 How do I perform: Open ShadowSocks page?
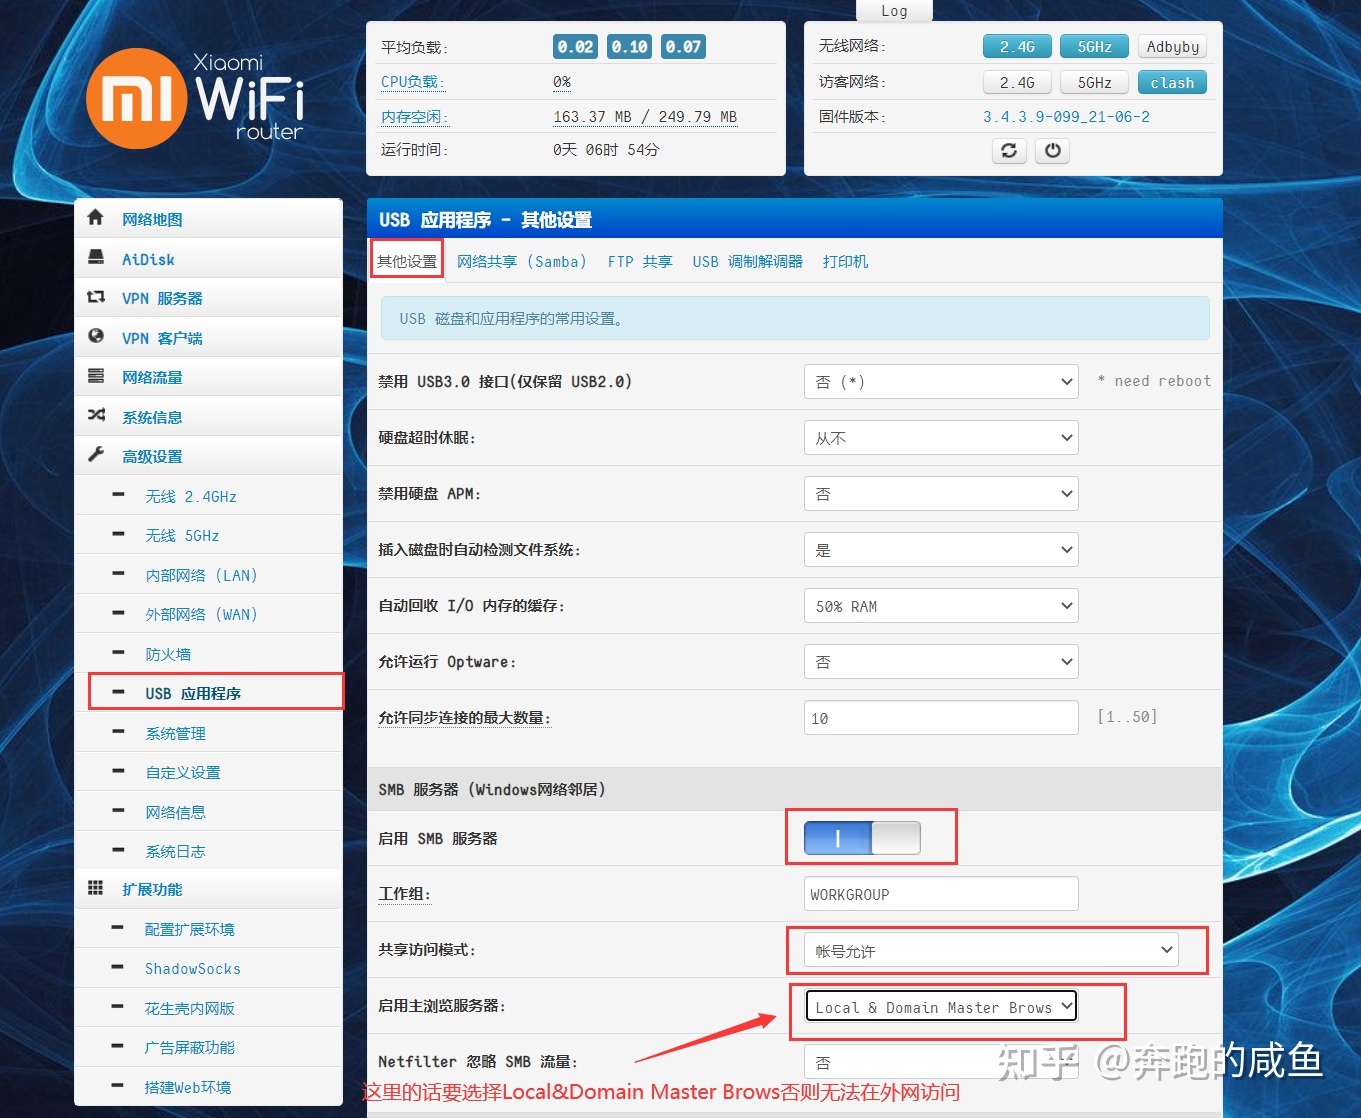point(193,968)
